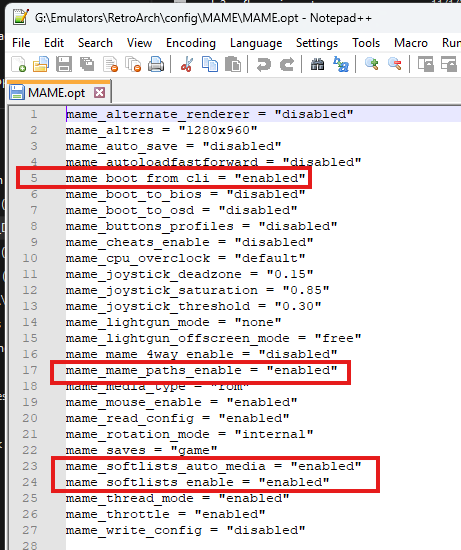The width and height of the screenshot is (461, 550).
Task: Open the View menu
Action: [x=139, y=43]
